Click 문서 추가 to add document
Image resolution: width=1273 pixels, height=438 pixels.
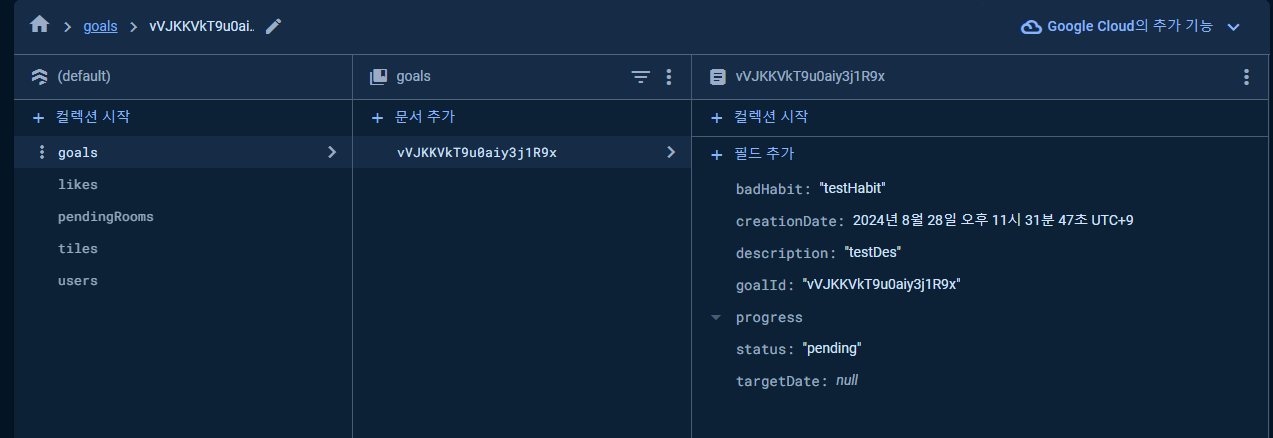pos(425,117)
